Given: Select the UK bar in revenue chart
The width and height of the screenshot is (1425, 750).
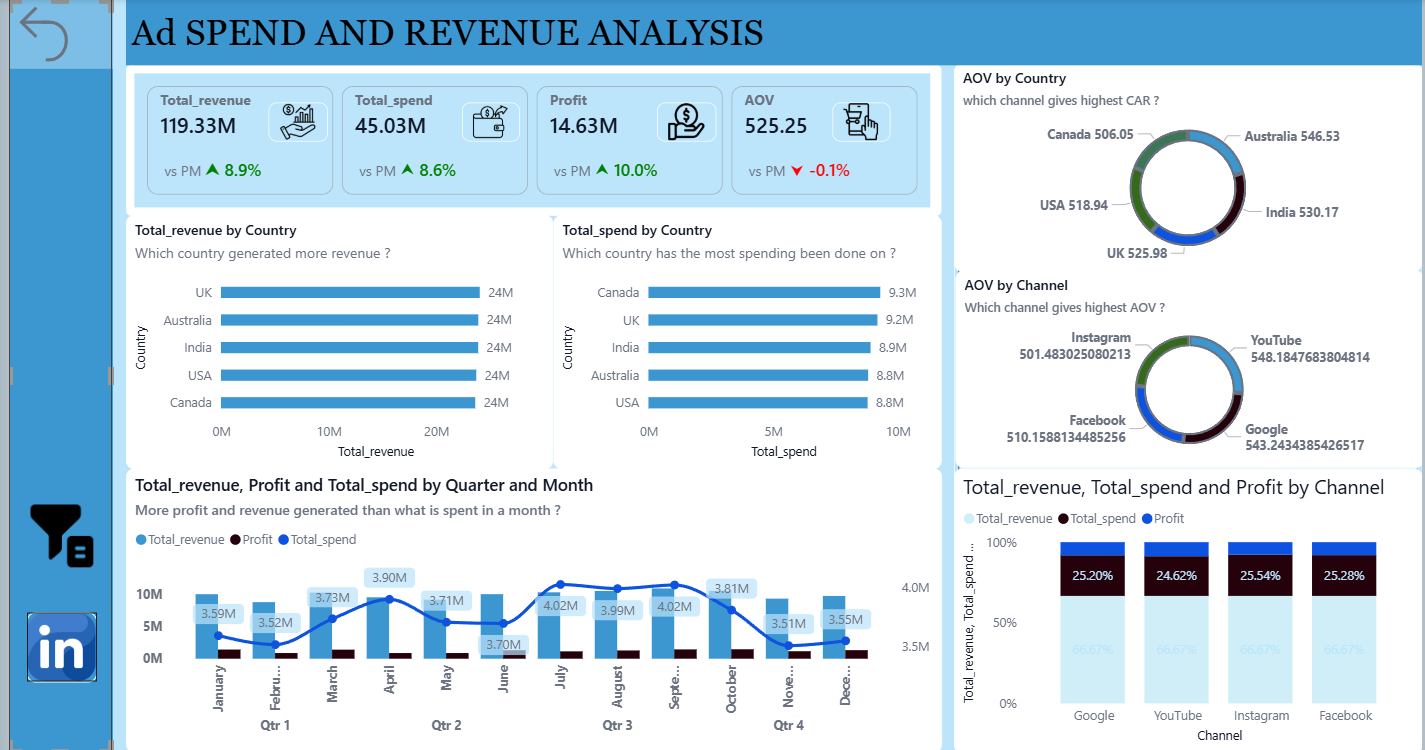Looking at the screenshot, I should (x=349, y=293).
